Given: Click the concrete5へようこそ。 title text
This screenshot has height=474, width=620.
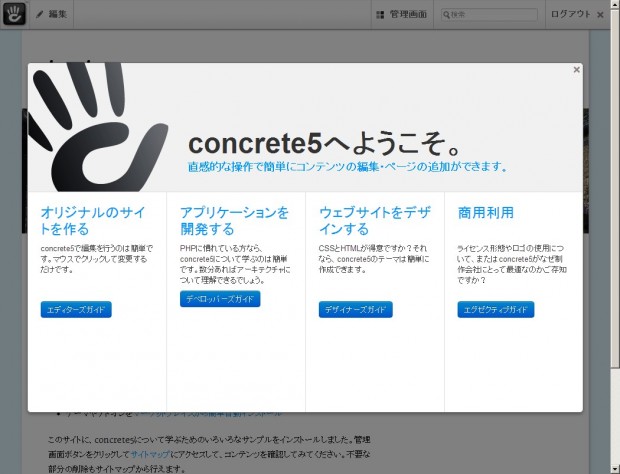Looking at the screenshot, I should pyautogui.click(x=325, y=144).
